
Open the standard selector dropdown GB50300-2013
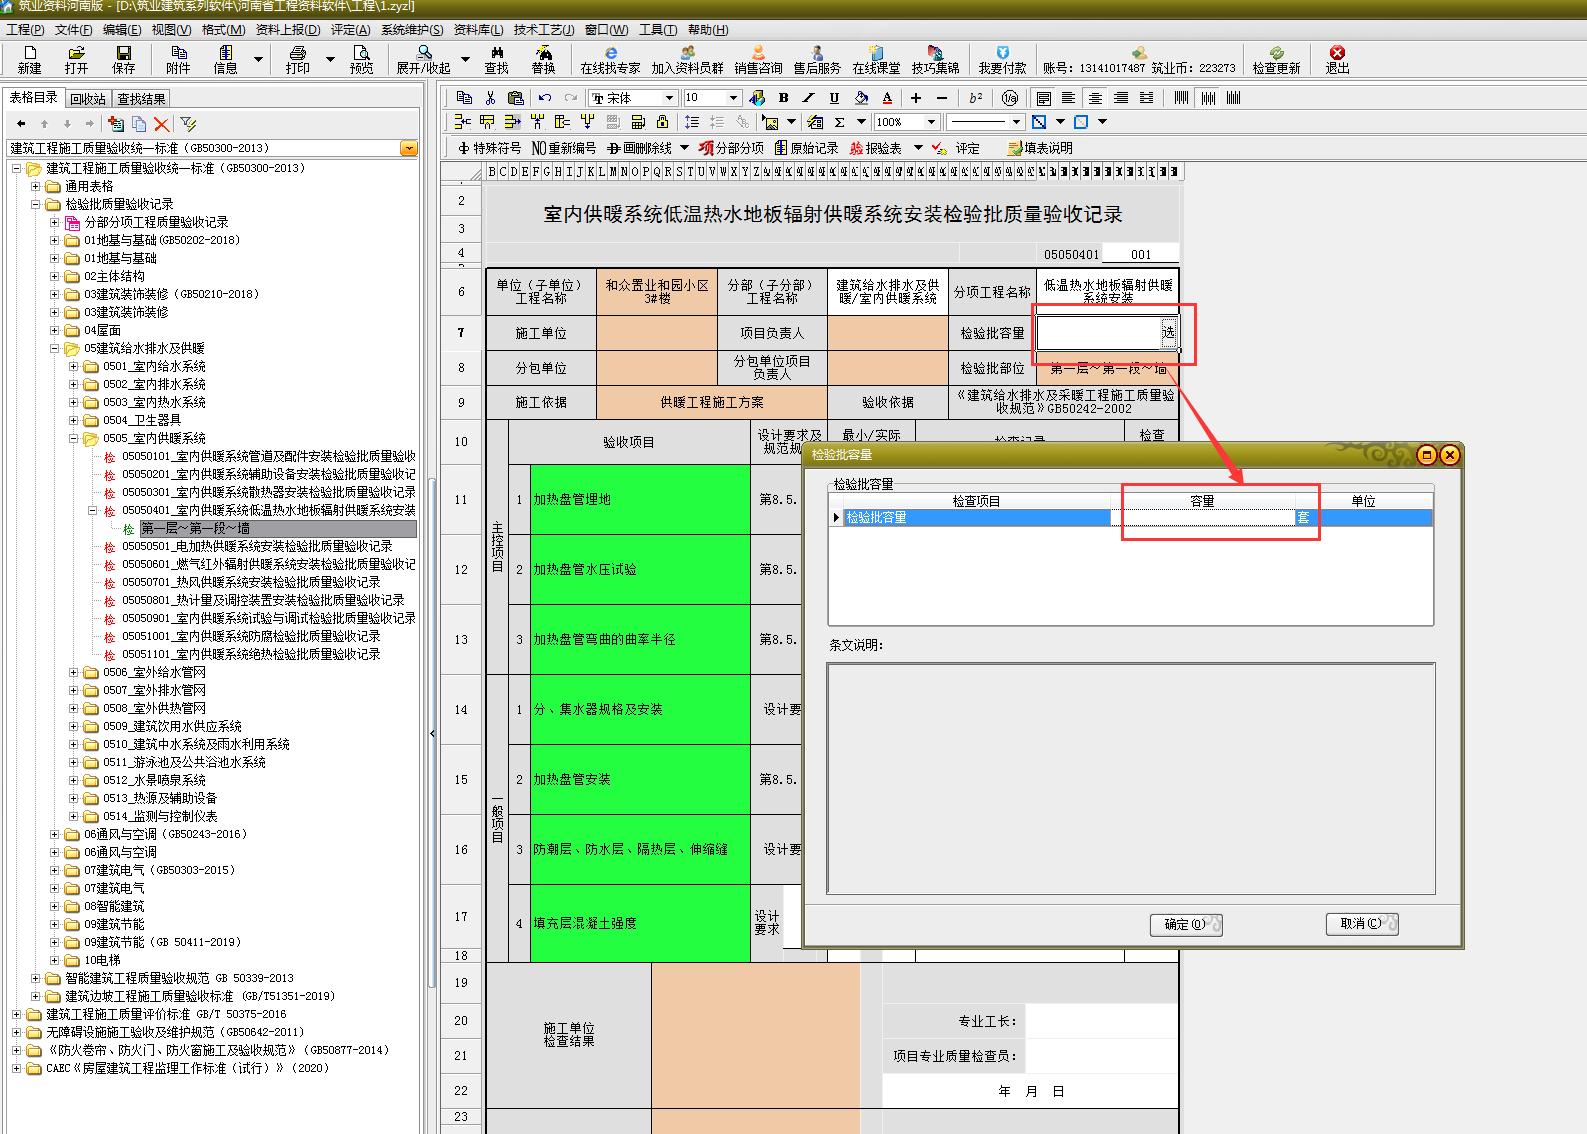coord(409,148)
